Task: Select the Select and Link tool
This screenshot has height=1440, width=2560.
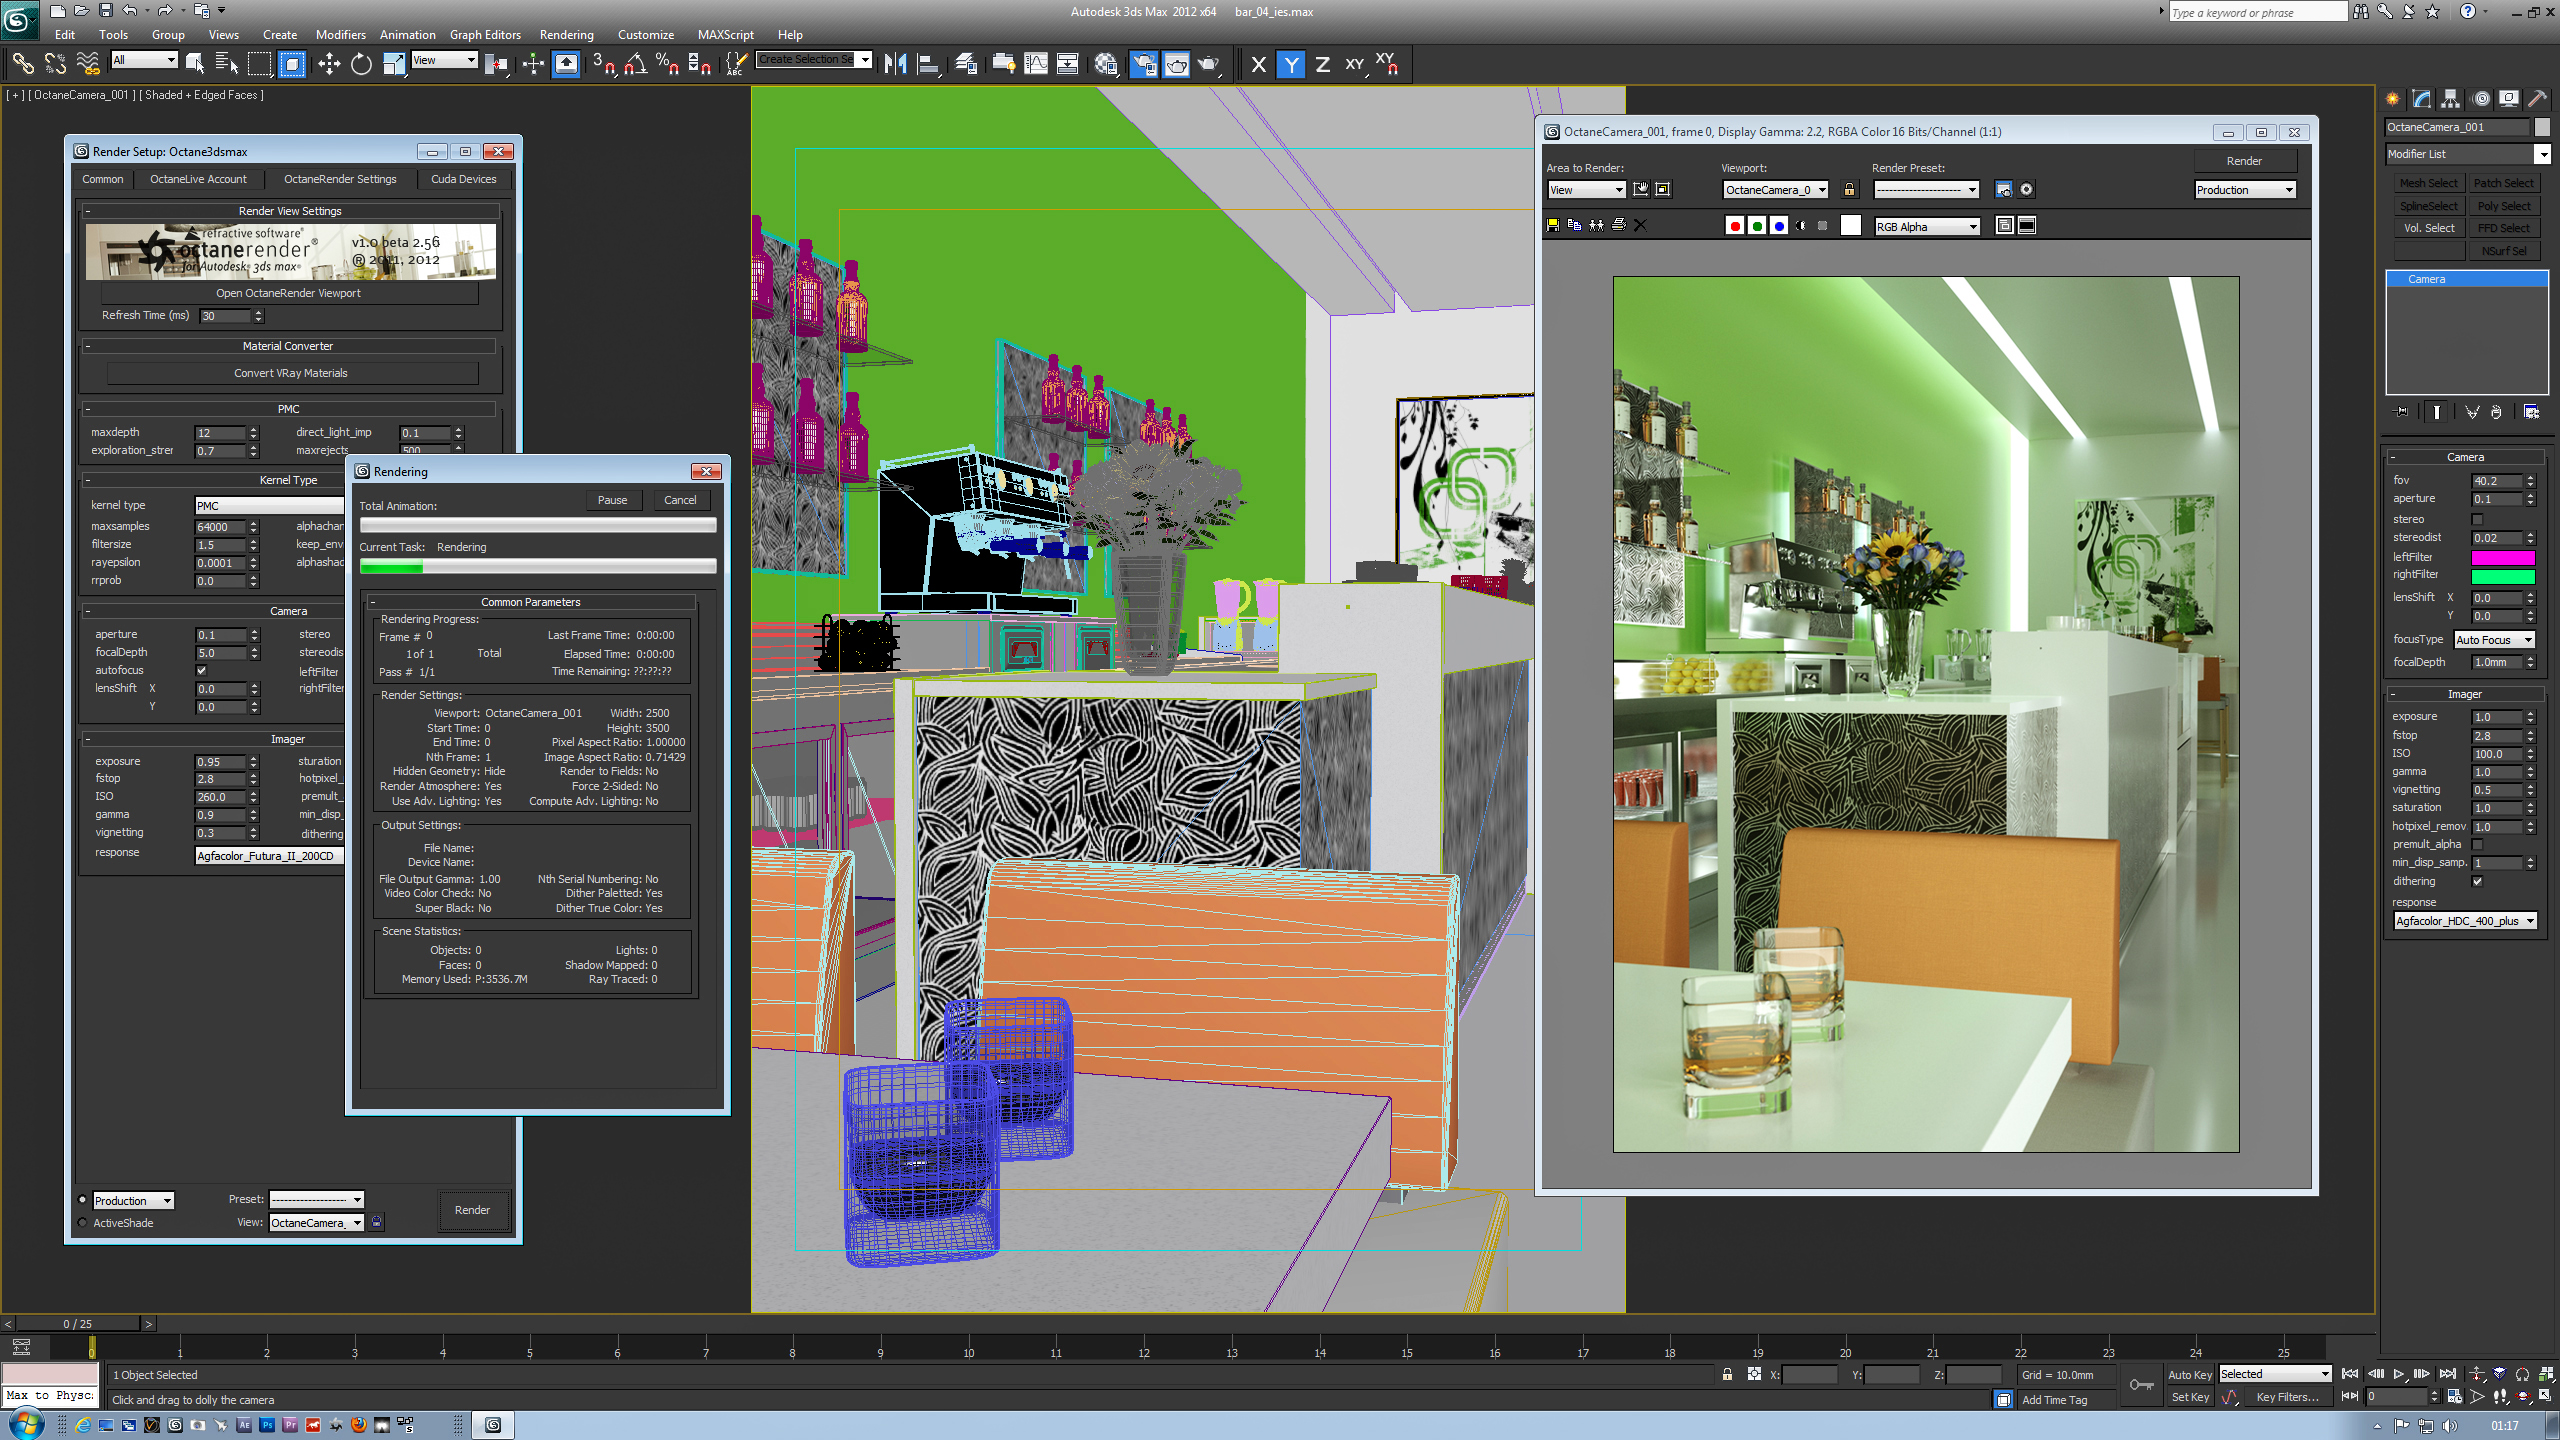Action: click(x=22, y=64)
